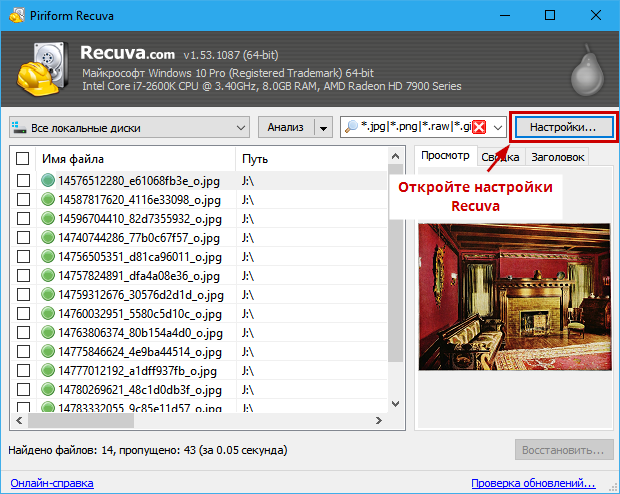620x494 pixels.
Task: Click green status dot for 14760032951_5580c5d10c_o.jpg
Action: point(48,313)
